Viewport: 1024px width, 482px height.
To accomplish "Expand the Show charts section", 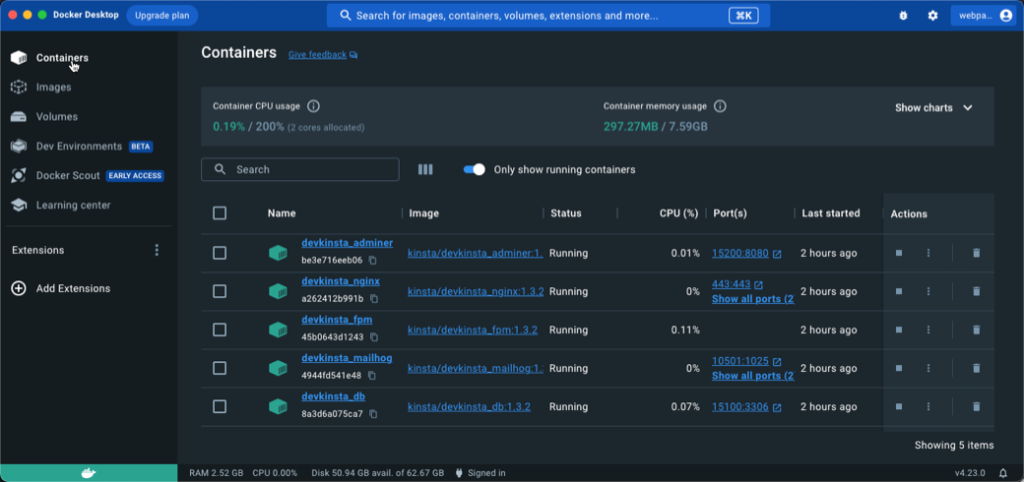I will click(x=933, y=108).
